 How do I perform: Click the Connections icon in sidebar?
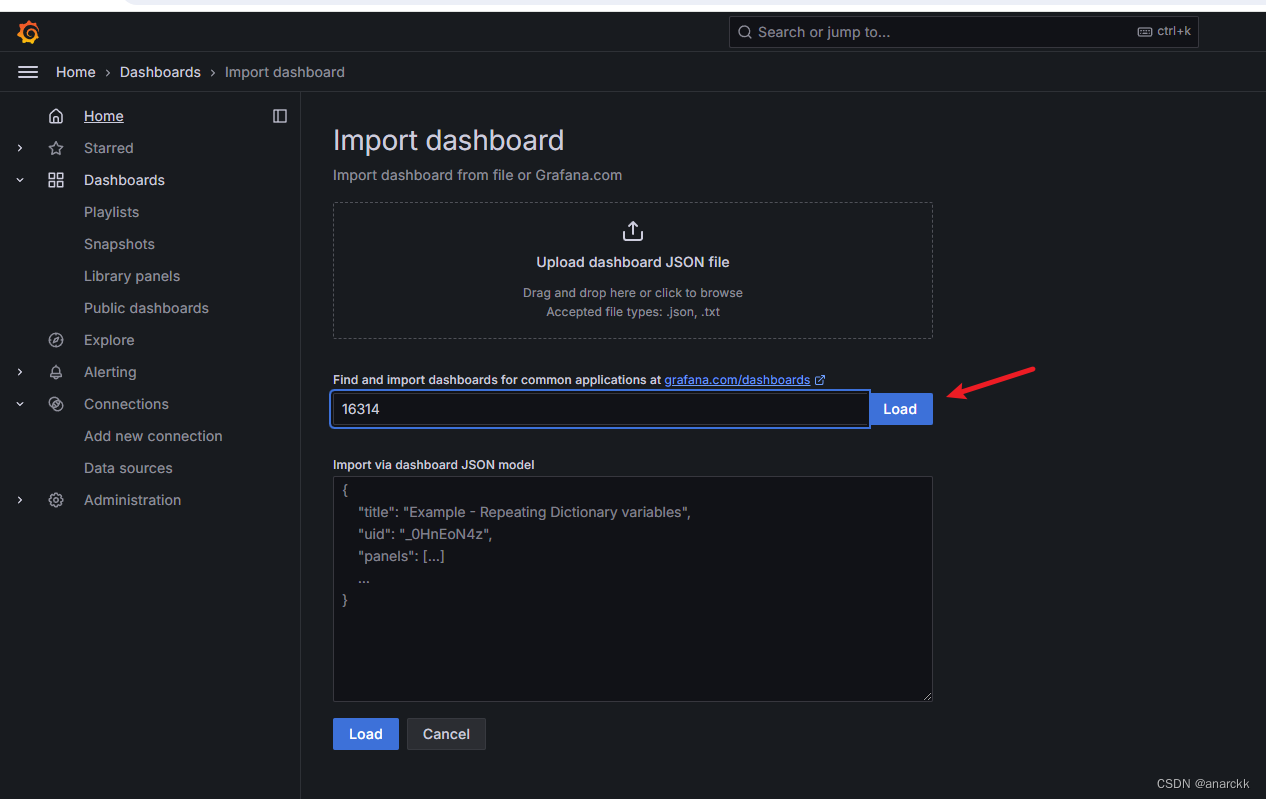coord(56,404)
